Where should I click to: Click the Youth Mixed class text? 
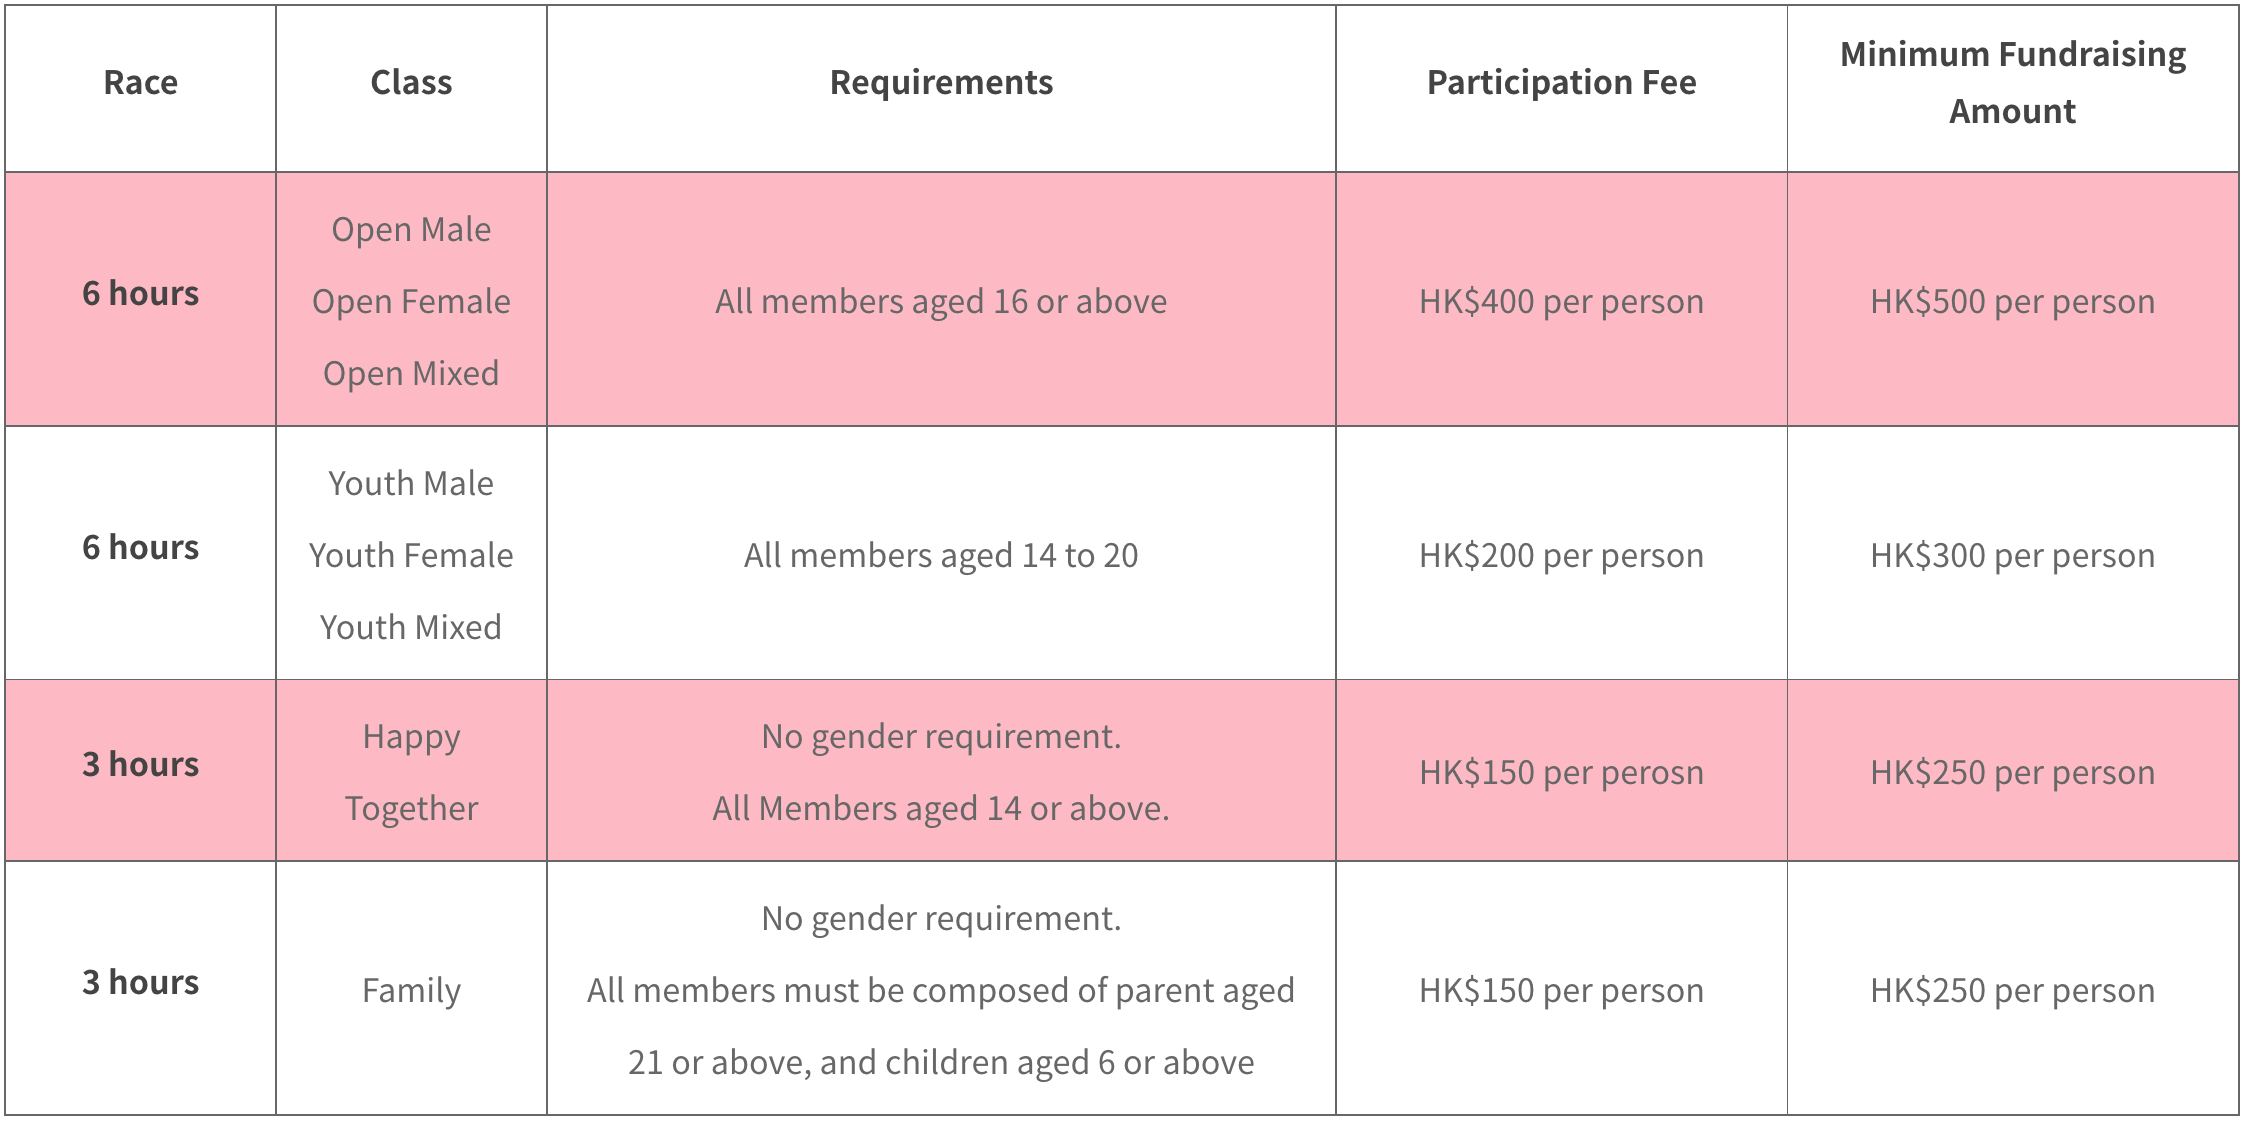(411, 628)
